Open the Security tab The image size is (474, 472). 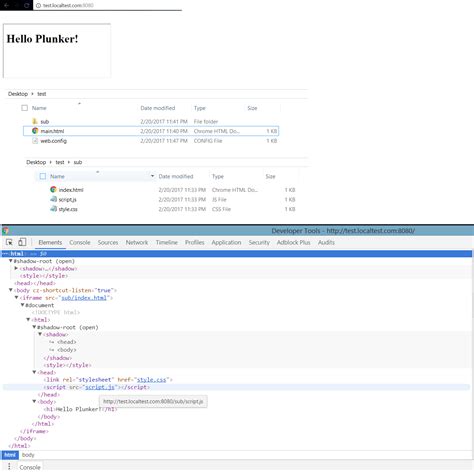(x=259, y=242)
